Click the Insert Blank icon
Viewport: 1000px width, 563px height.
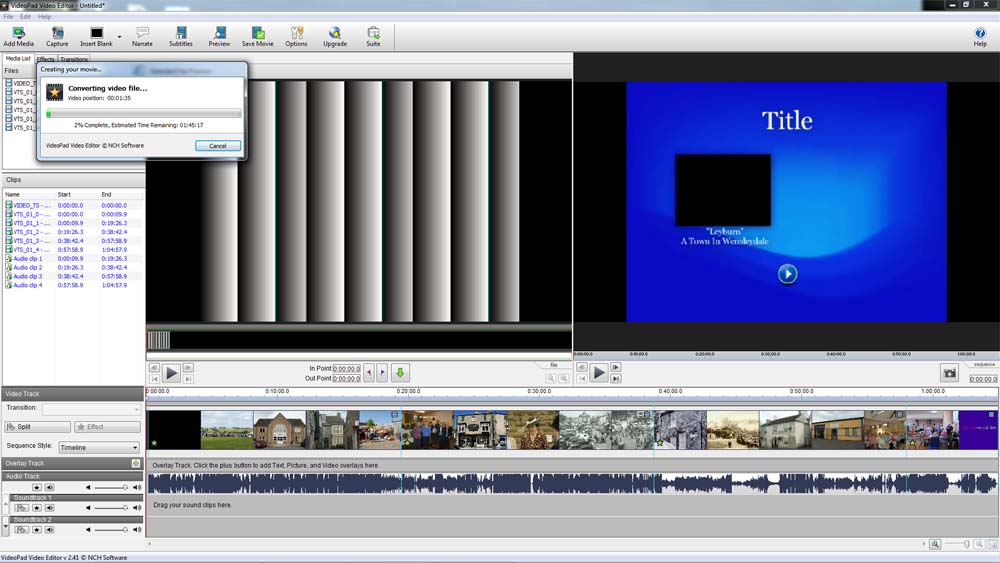pyautogui.click(x=96, y=36)
